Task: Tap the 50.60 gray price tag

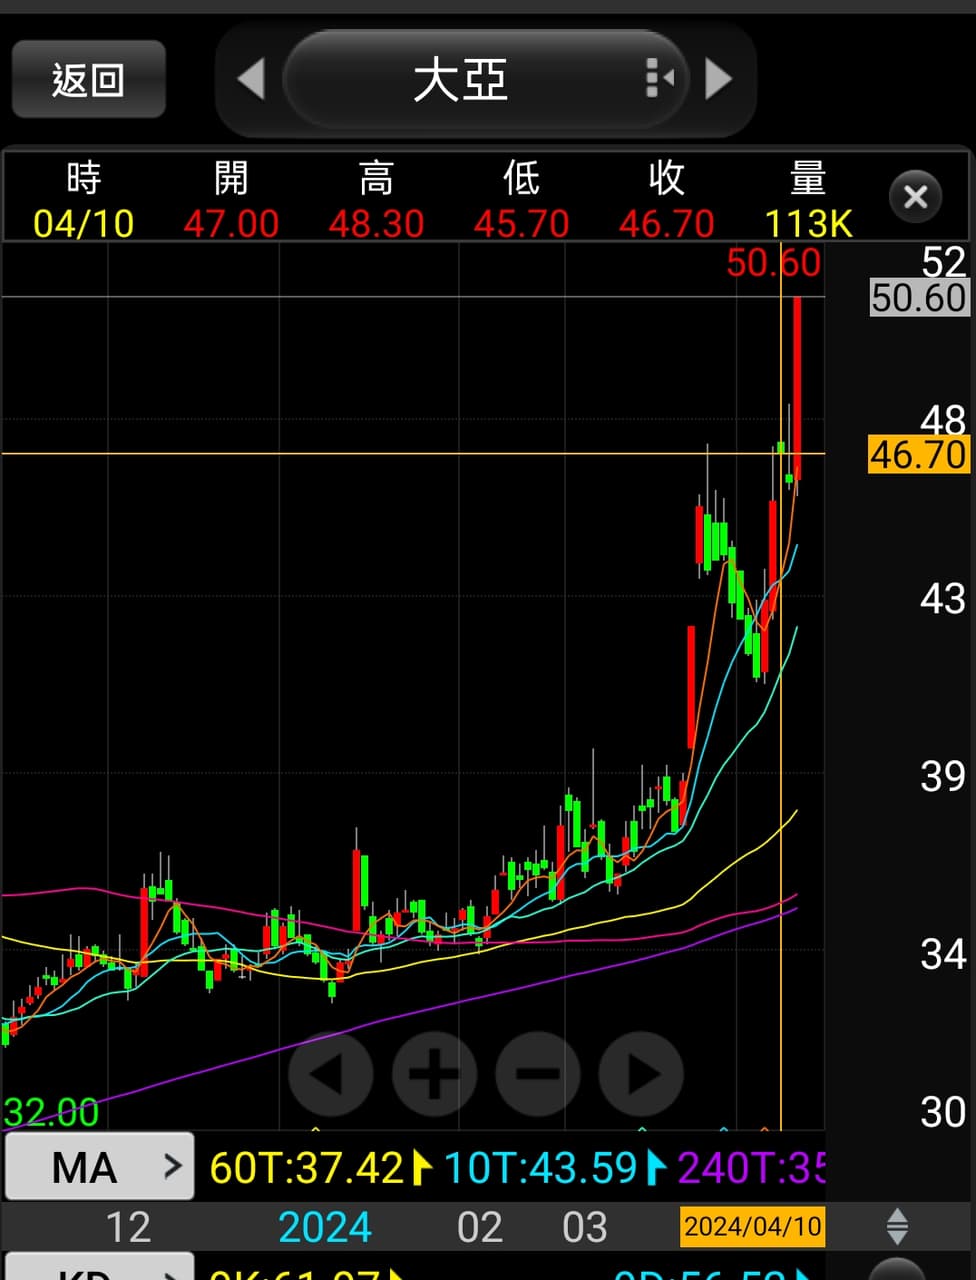Action: tap(919, 297)
